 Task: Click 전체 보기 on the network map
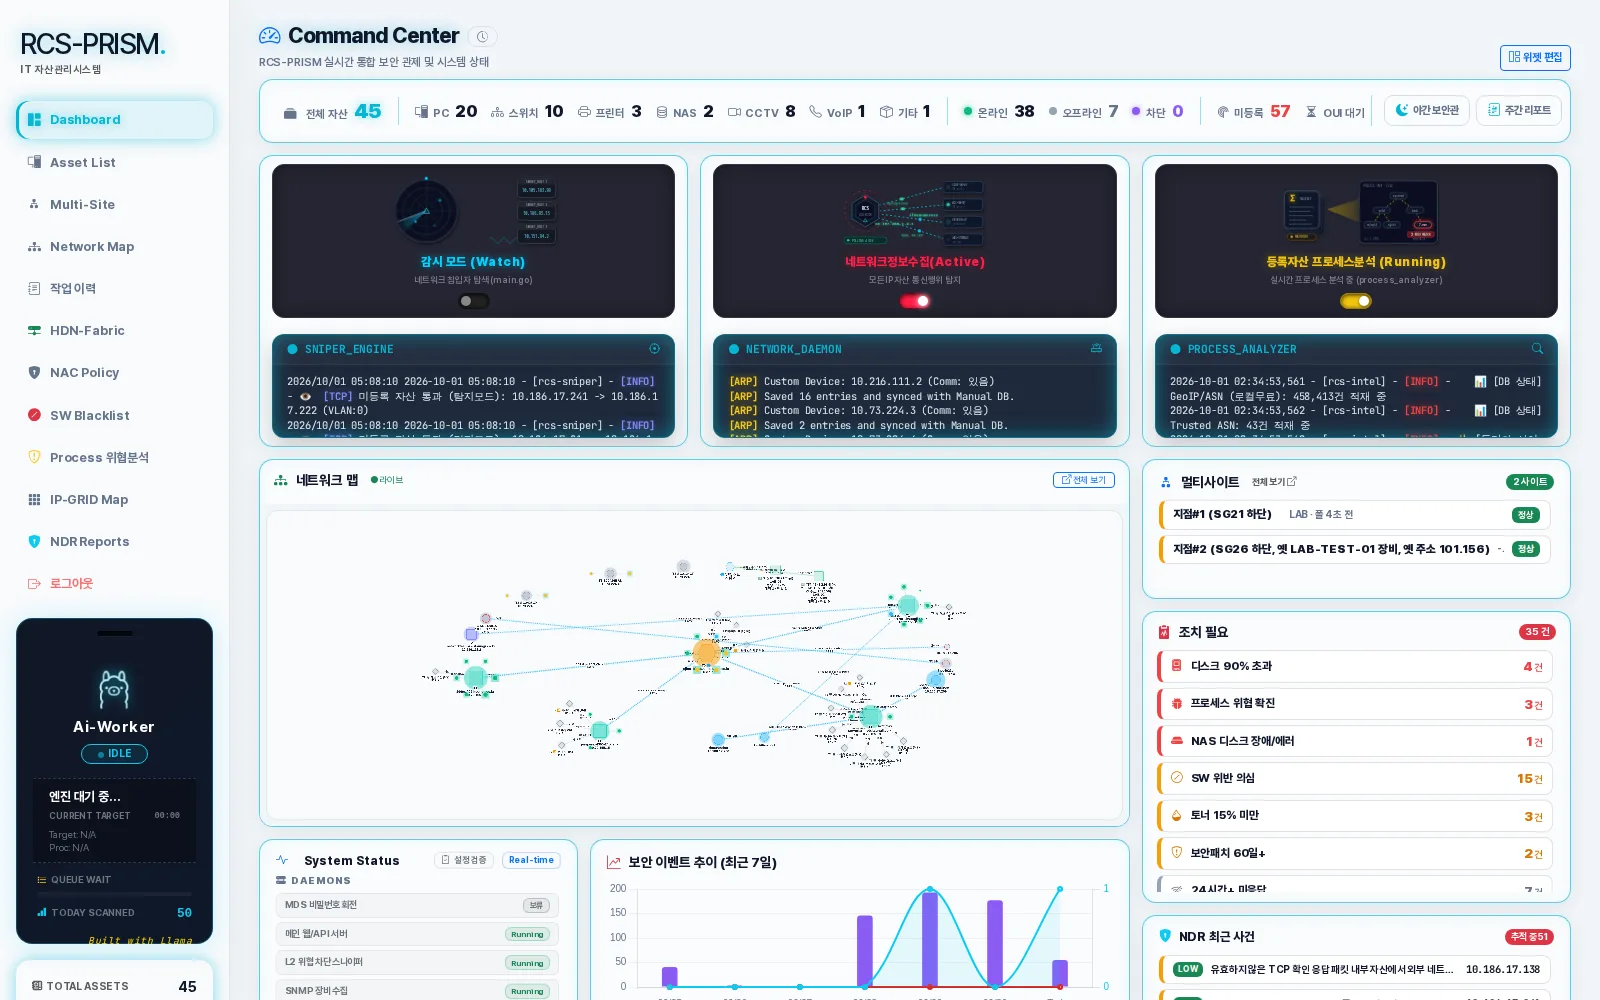pyautogui.click(x=1084, y=480)
